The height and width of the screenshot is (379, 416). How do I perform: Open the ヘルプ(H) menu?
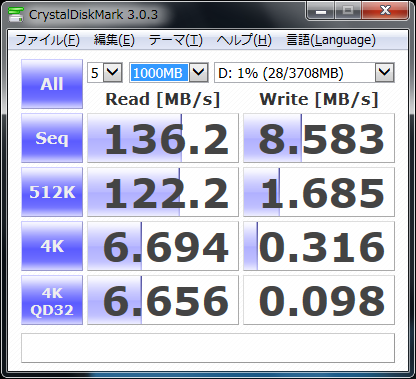[244, 40]
